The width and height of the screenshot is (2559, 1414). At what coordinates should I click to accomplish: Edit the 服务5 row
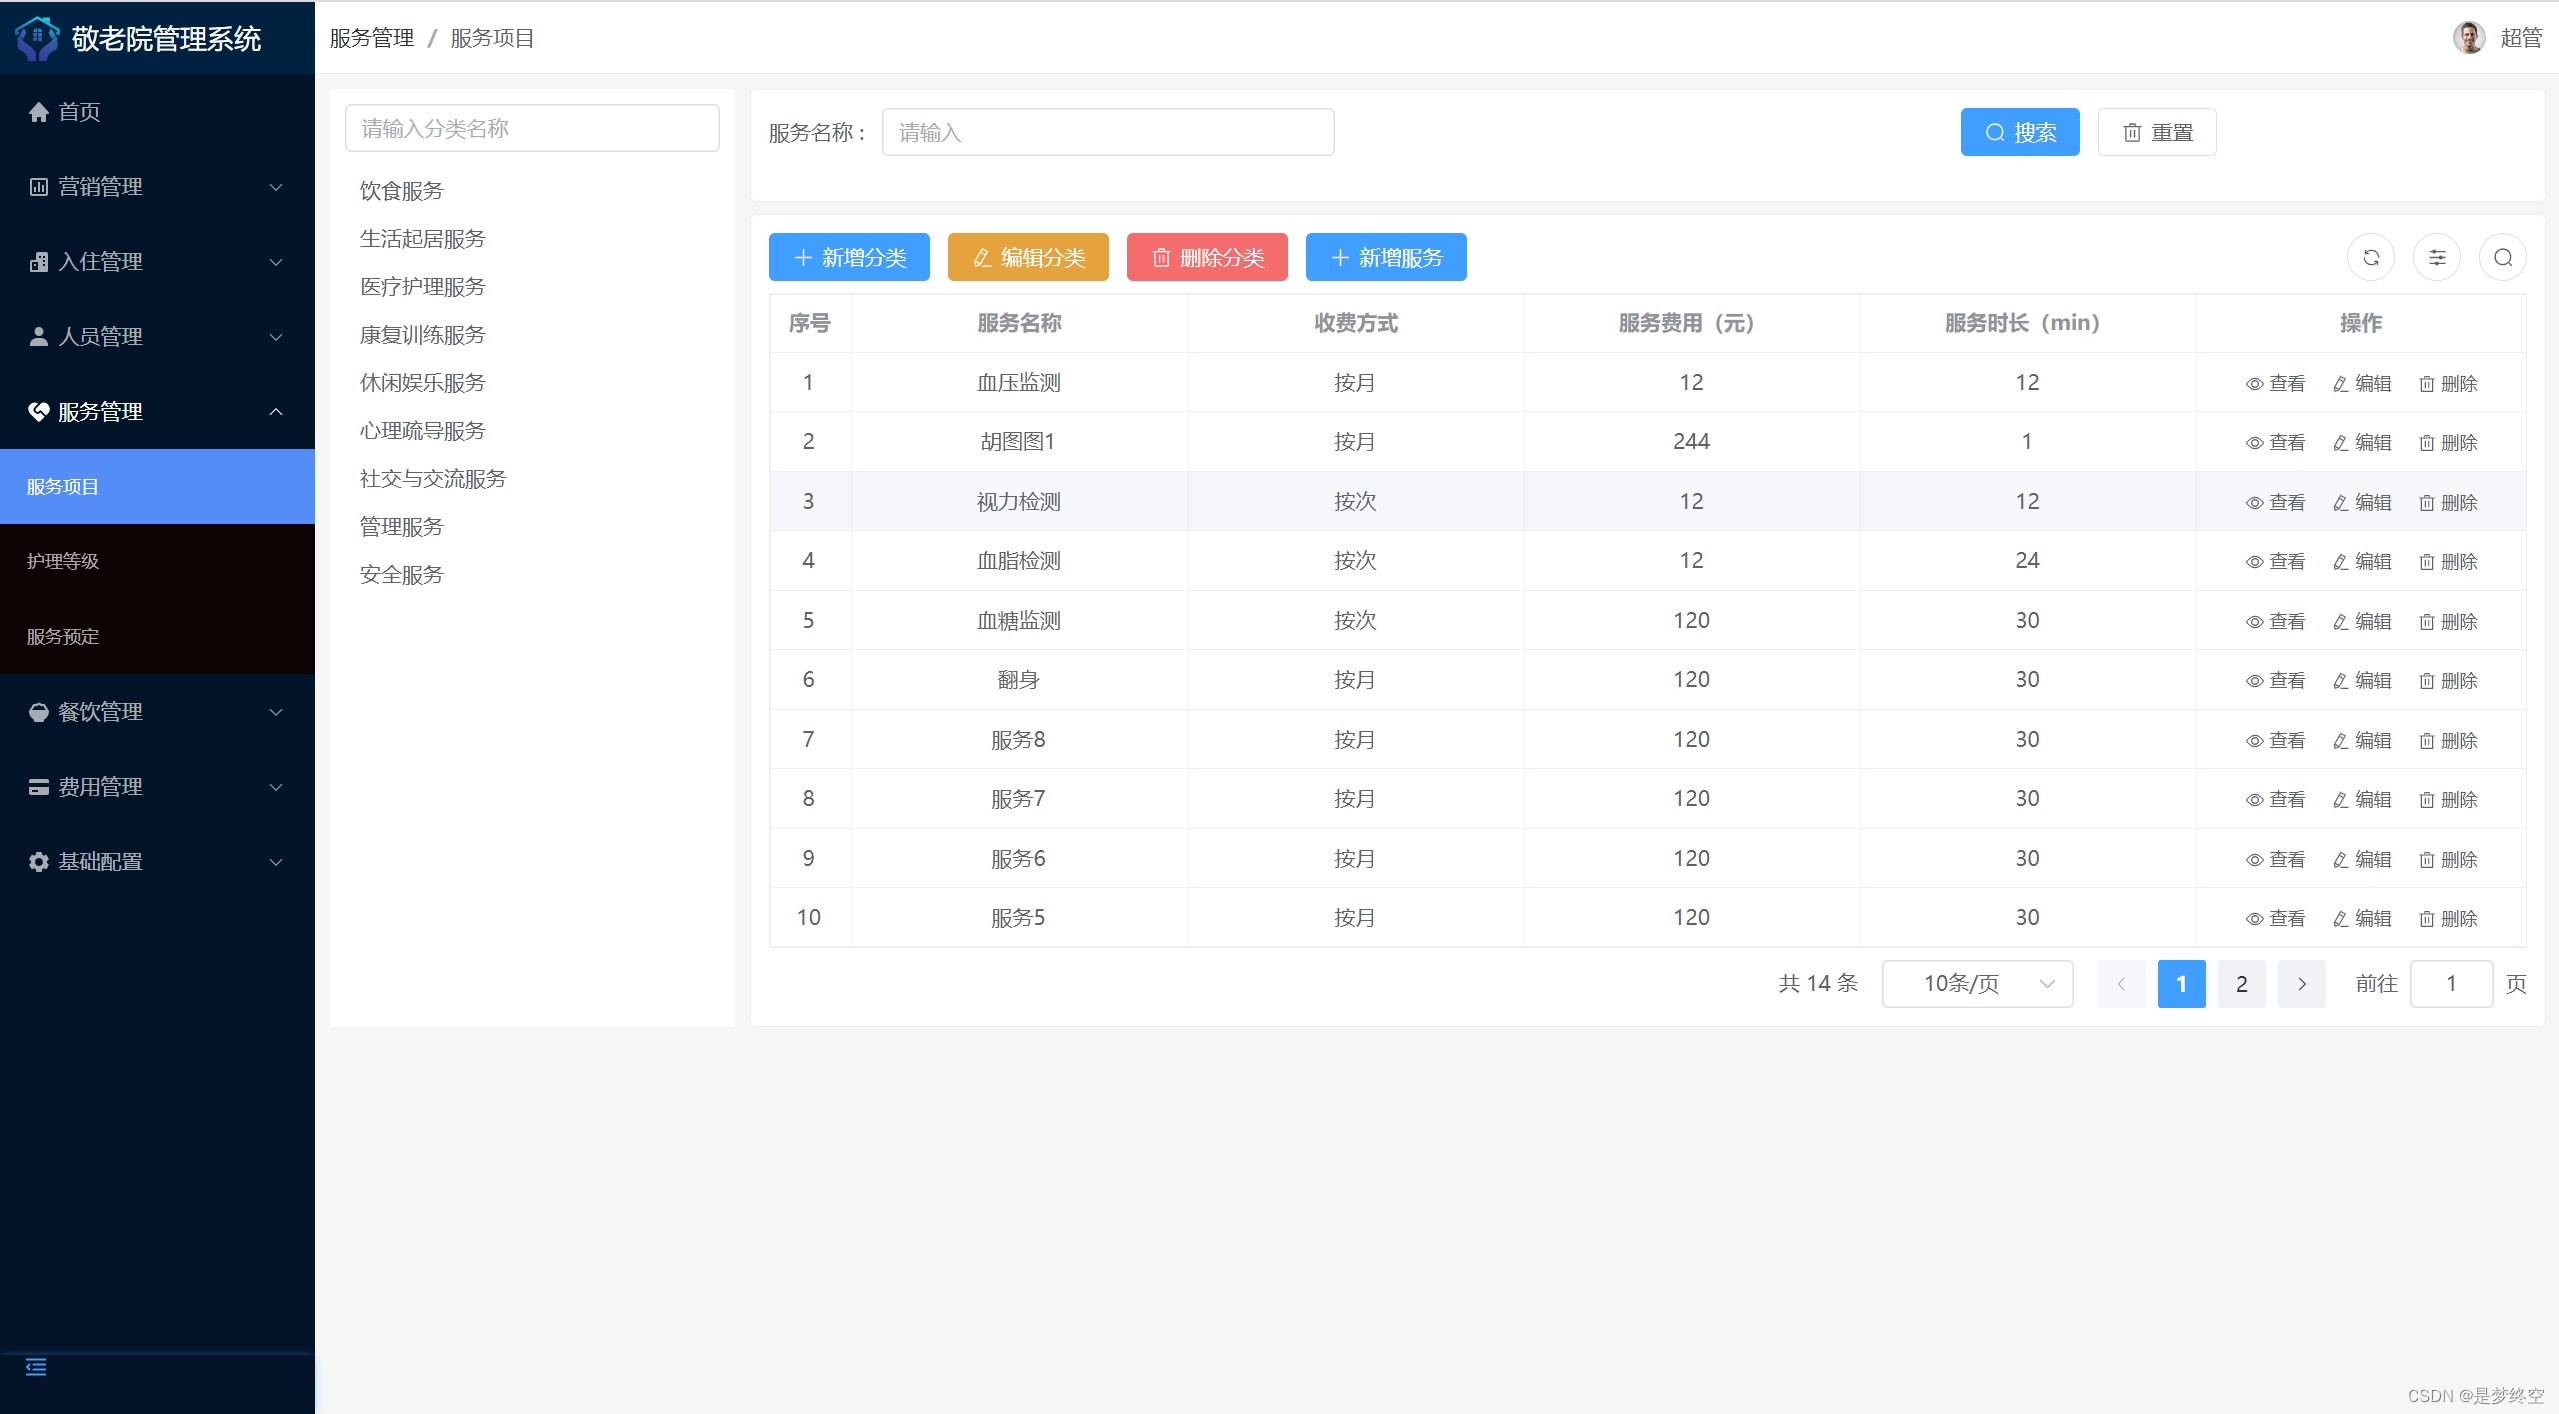2361,919
